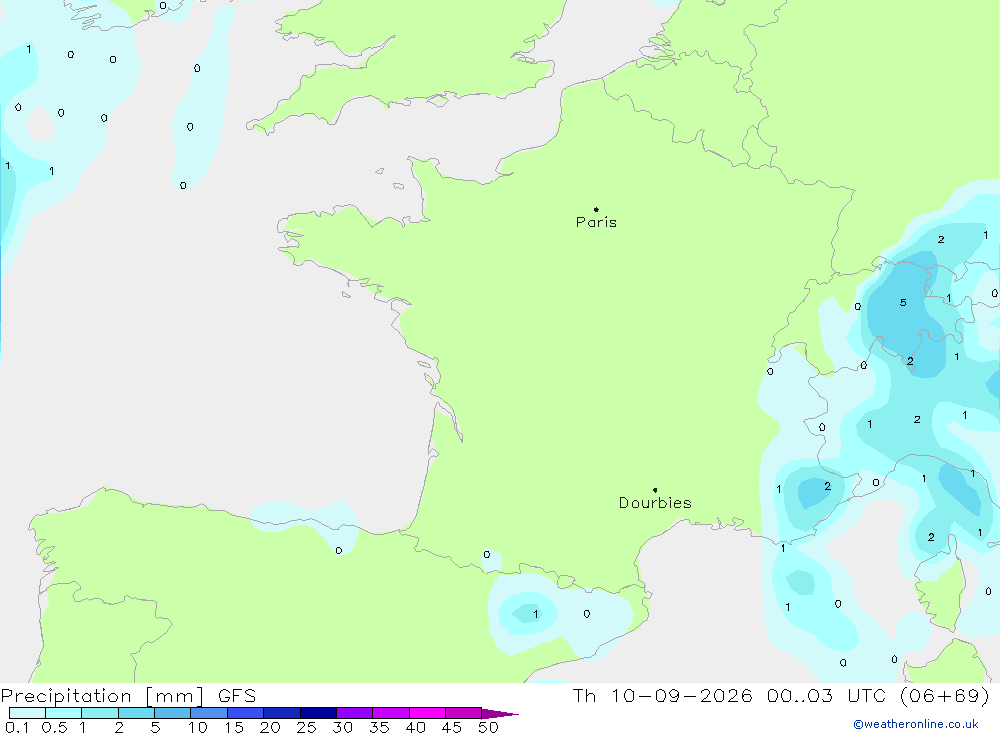Click the Paris location dot marker

point(596,209)
